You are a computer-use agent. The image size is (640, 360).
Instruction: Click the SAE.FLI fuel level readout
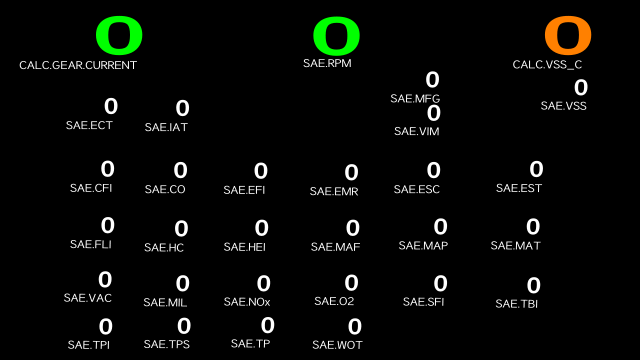tap(107, 225)
